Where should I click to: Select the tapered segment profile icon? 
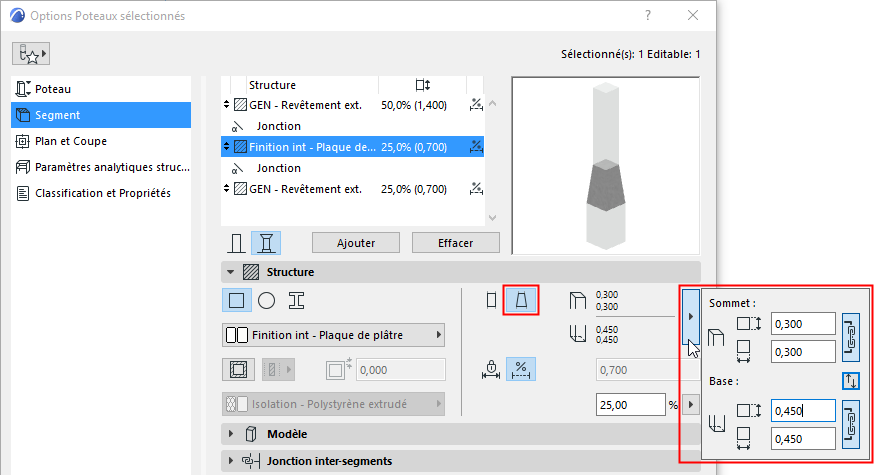tap(521, 300)
